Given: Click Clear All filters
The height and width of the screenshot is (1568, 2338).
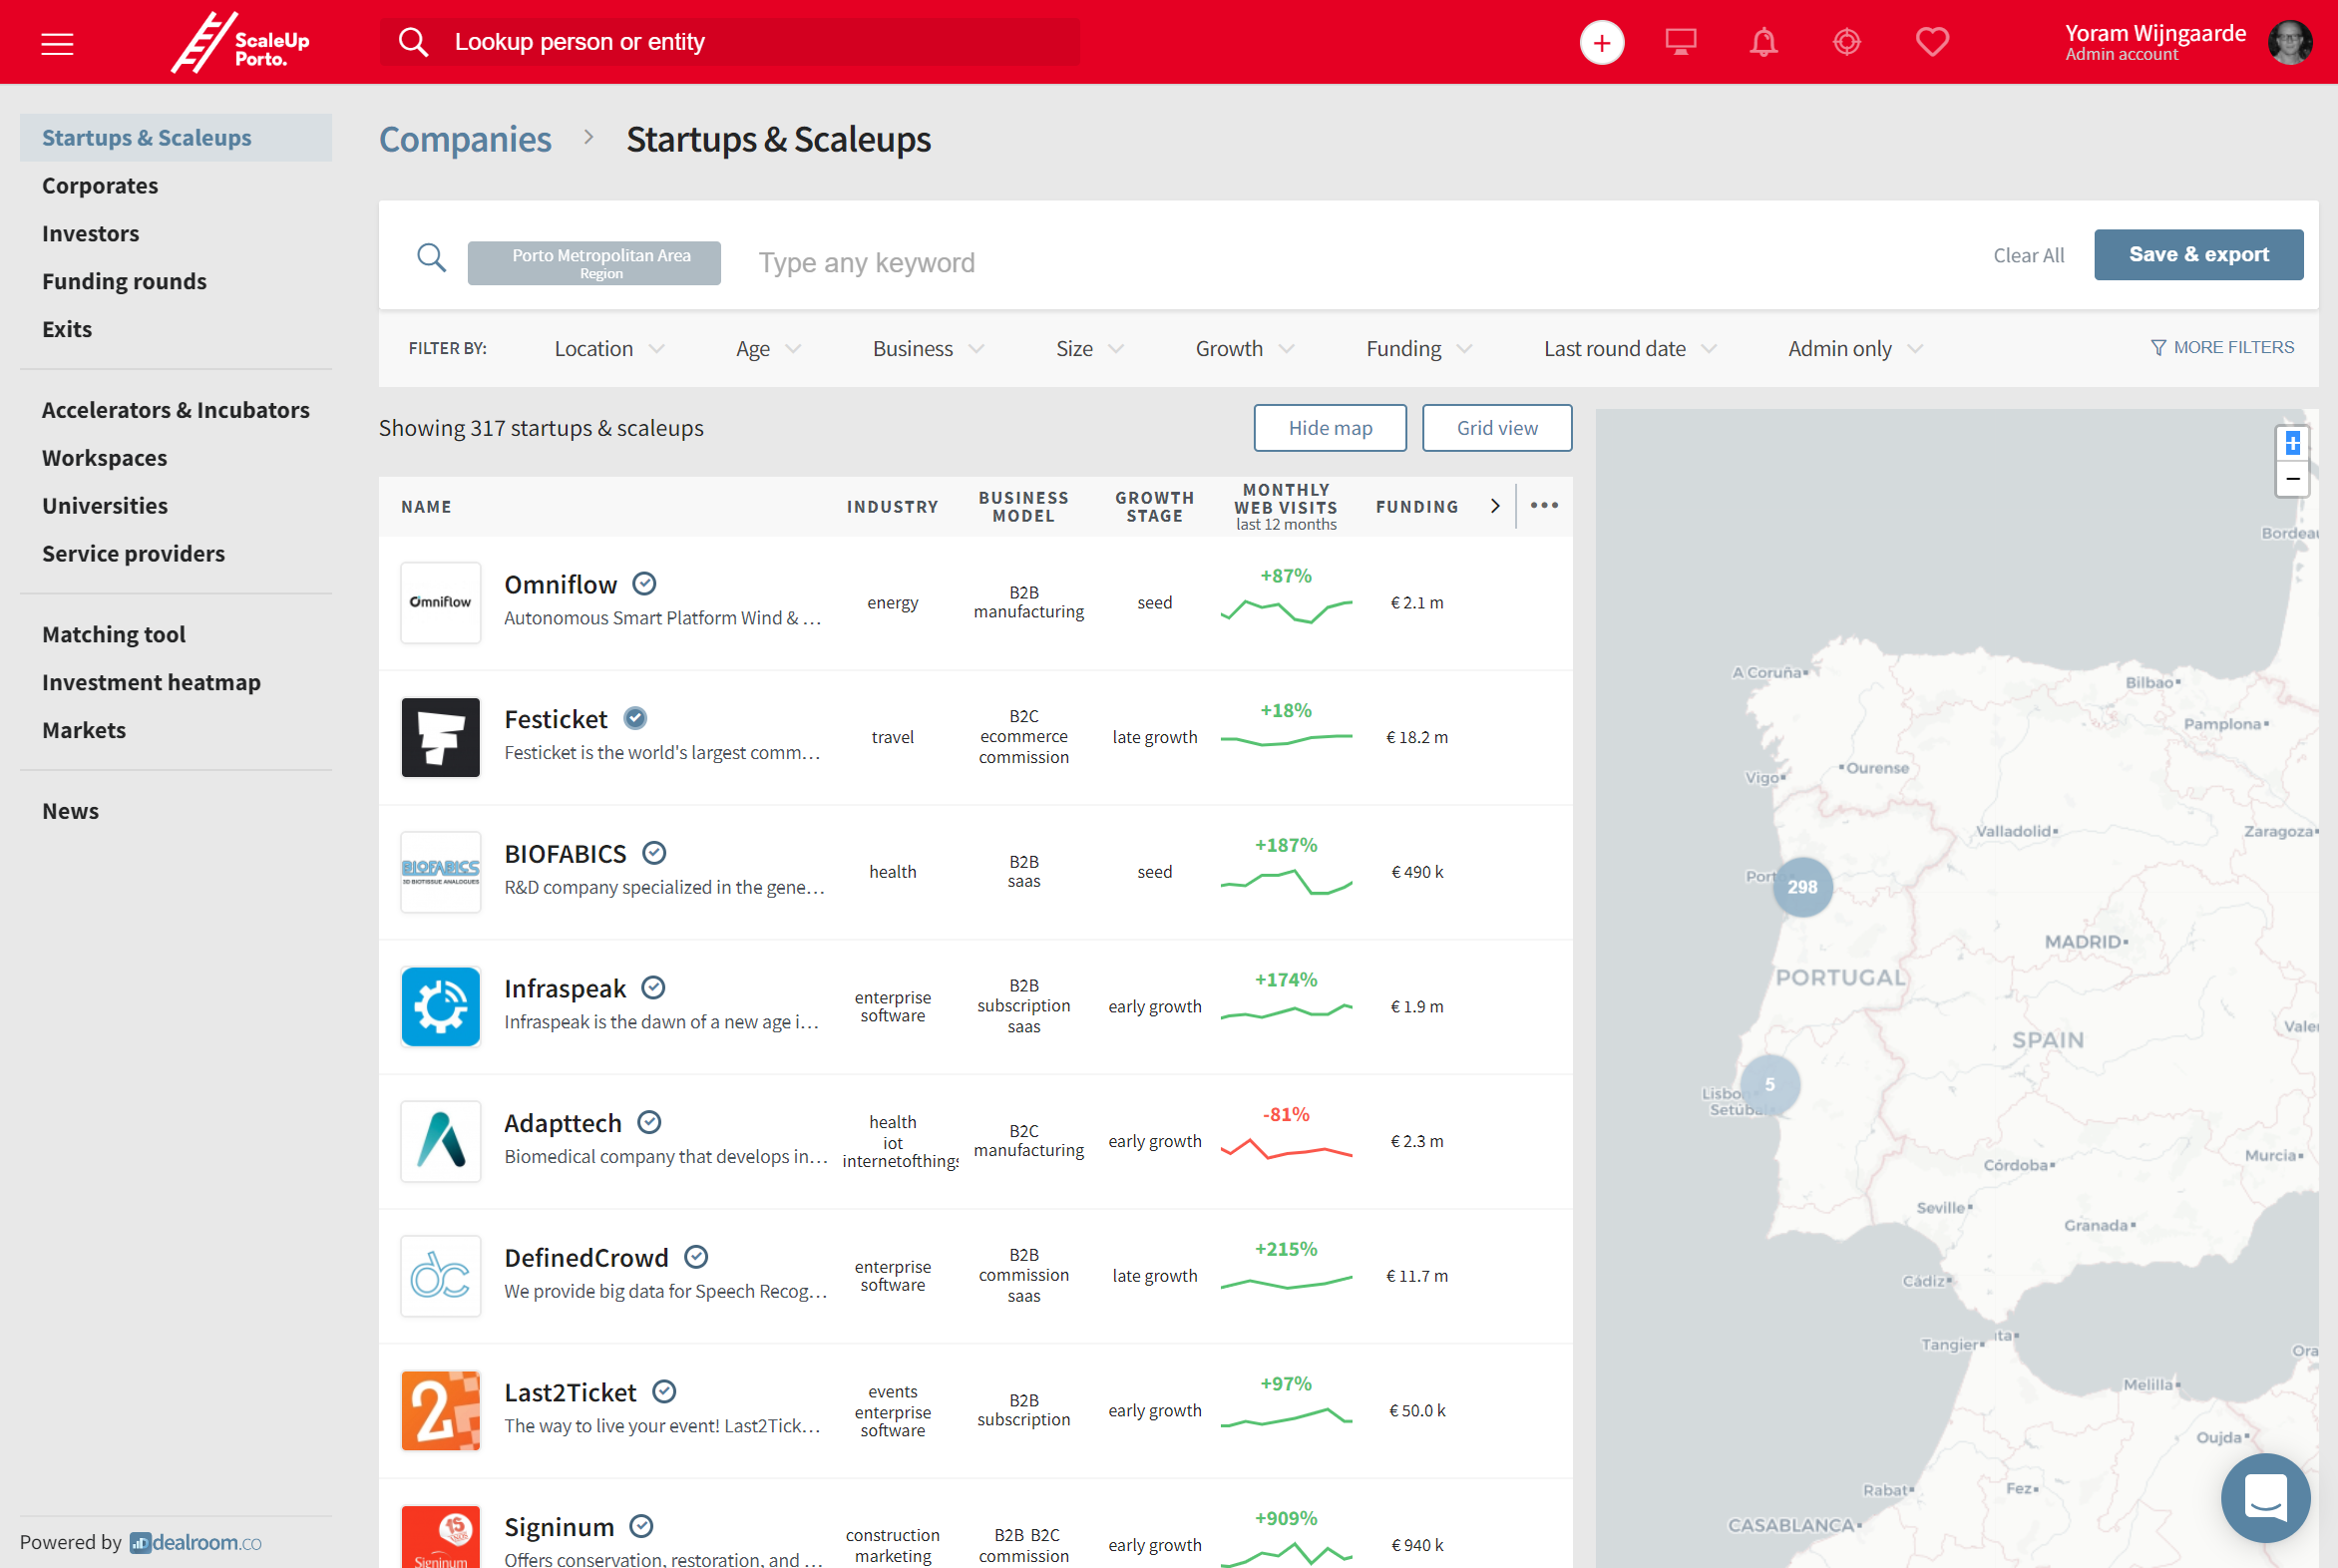Looking at the screenshot, I should [2028, 255].
